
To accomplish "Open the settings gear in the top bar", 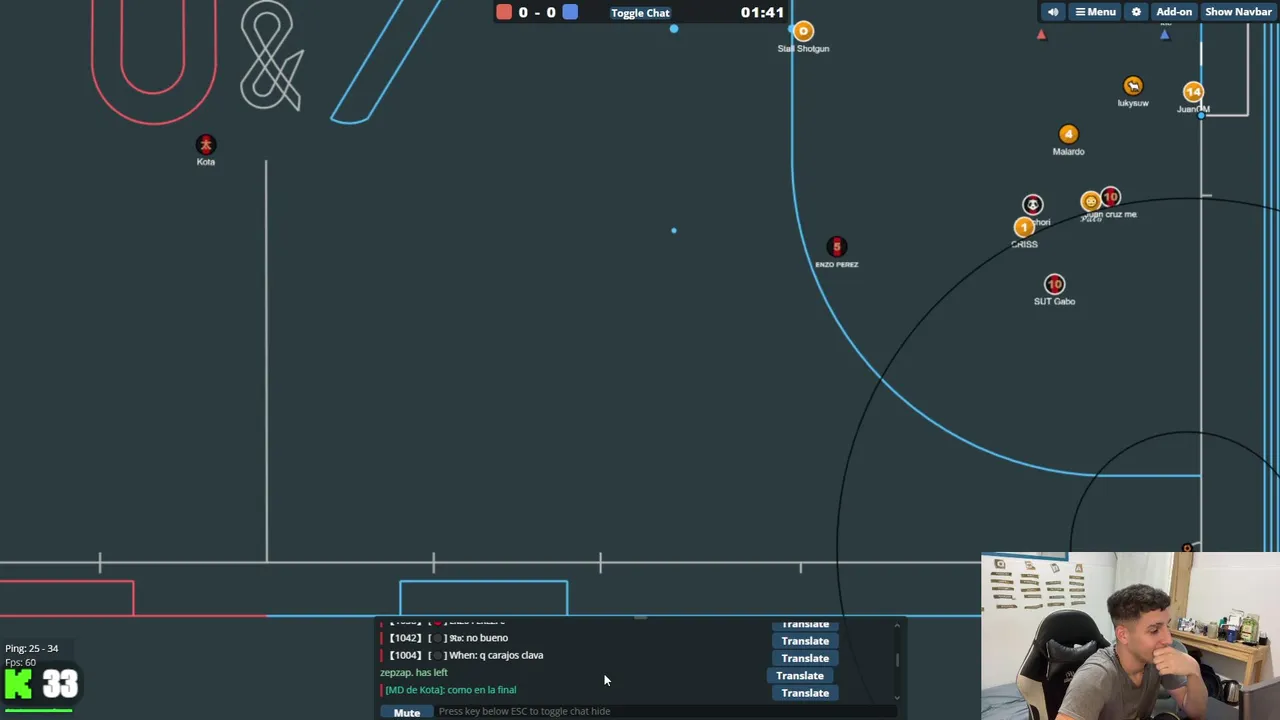I will [1136, 12].
